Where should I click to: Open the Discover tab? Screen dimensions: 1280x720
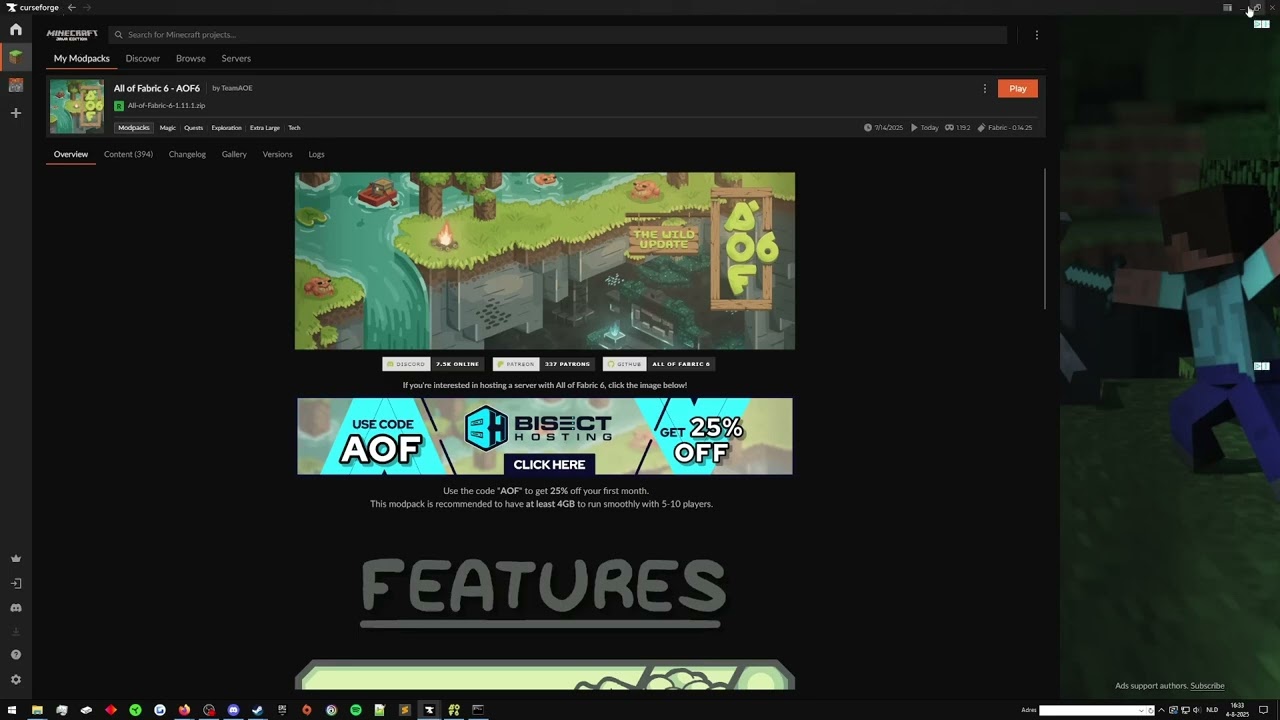[x=143, y=58]
